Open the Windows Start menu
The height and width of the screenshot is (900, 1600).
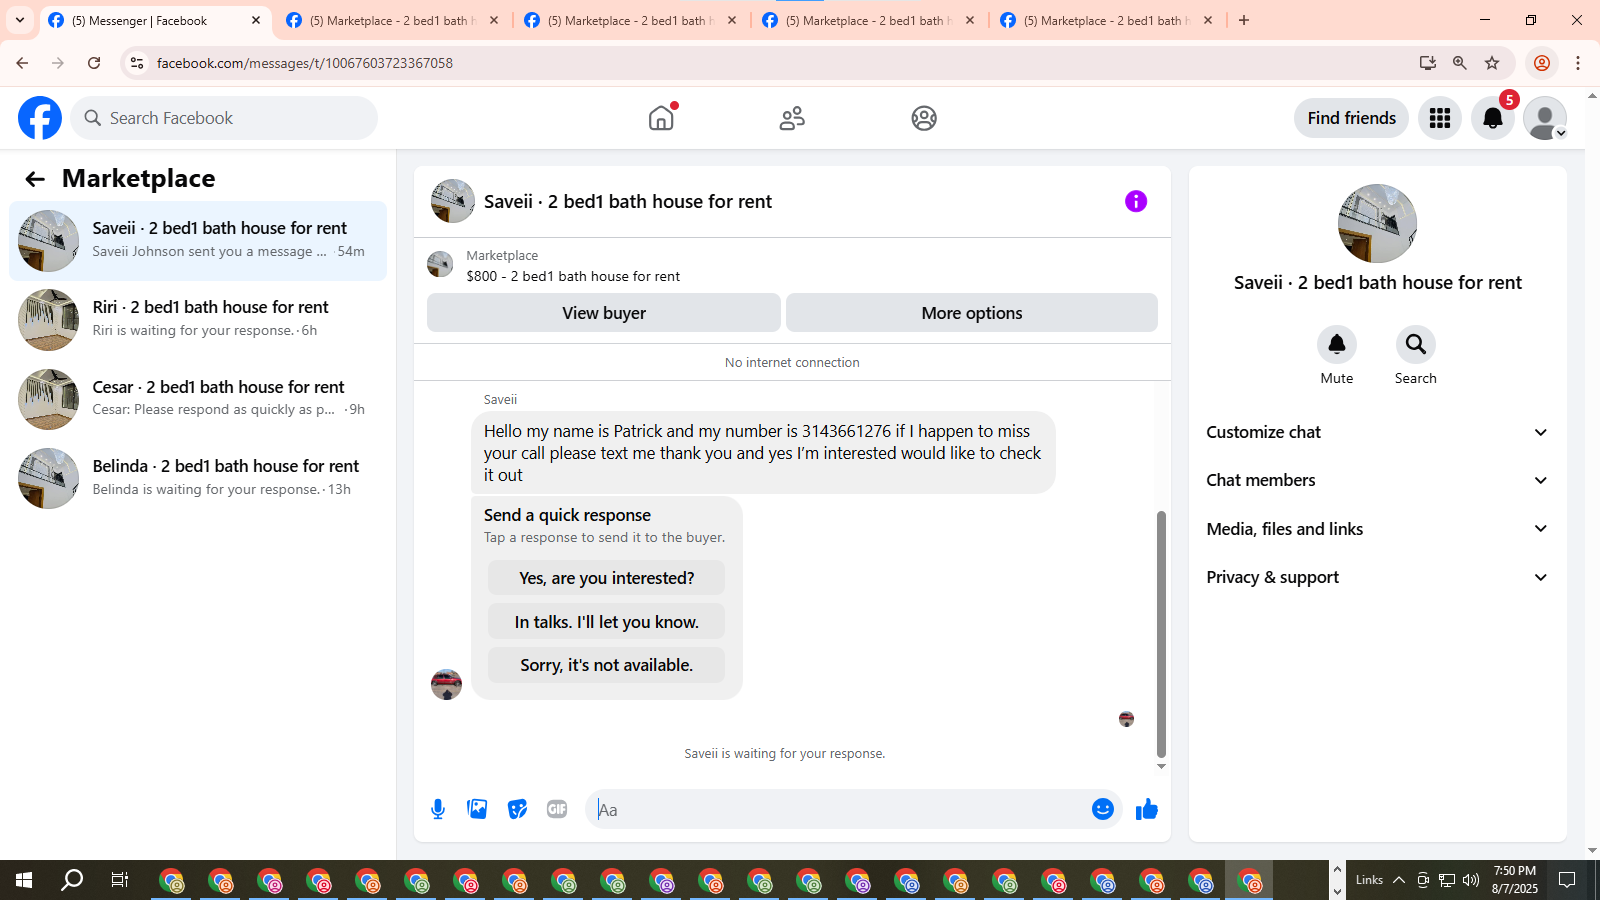pos(24,880)
